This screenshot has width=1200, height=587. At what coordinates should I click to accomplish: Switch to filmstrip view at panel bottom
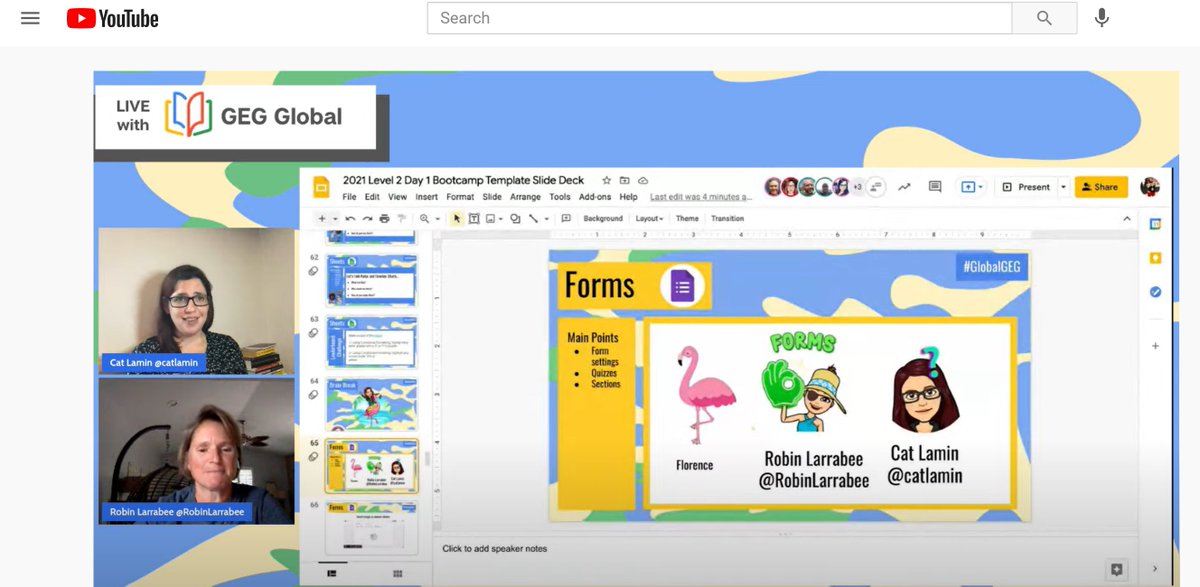point(332,573)
